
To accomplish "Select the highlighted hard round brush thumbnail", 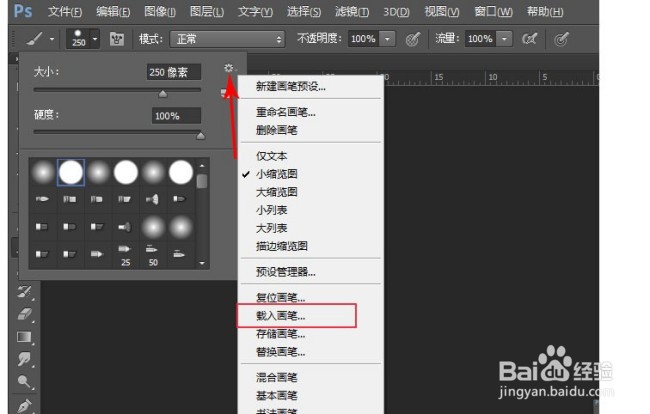I will [x=71, y=172].
